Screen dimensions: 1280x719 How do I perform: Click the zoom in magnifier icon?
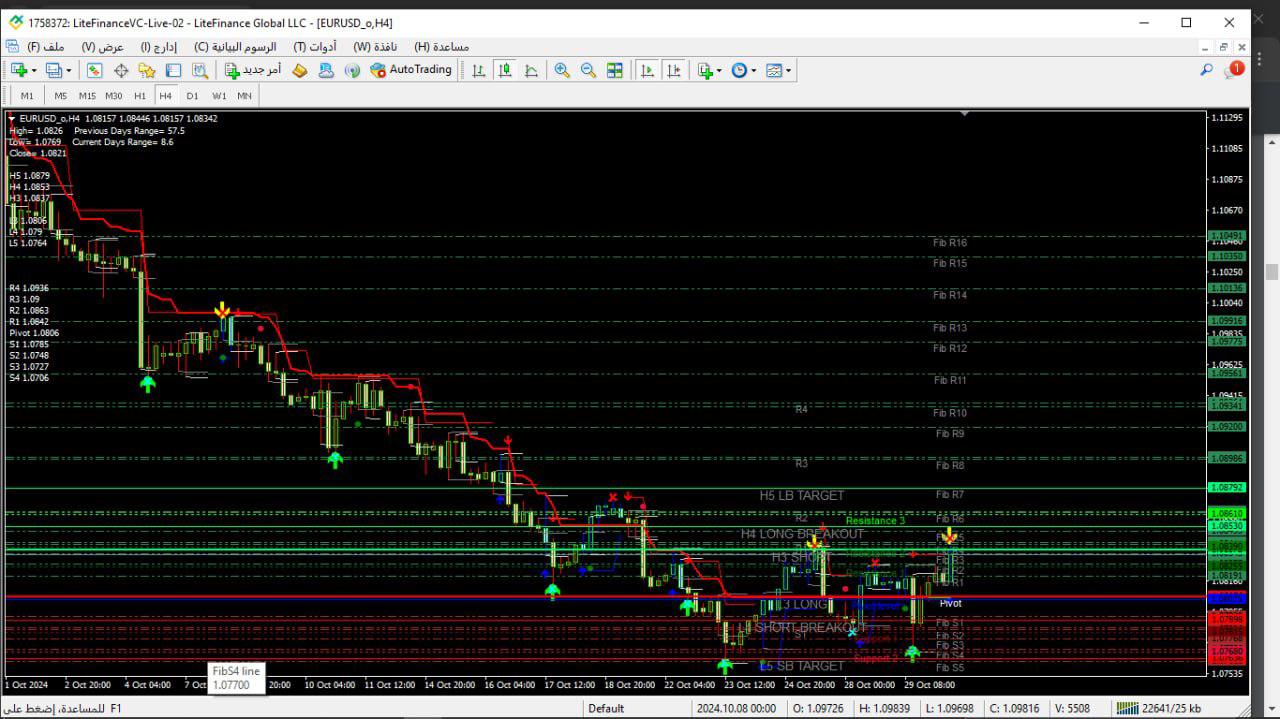click(x=562, y=70)
